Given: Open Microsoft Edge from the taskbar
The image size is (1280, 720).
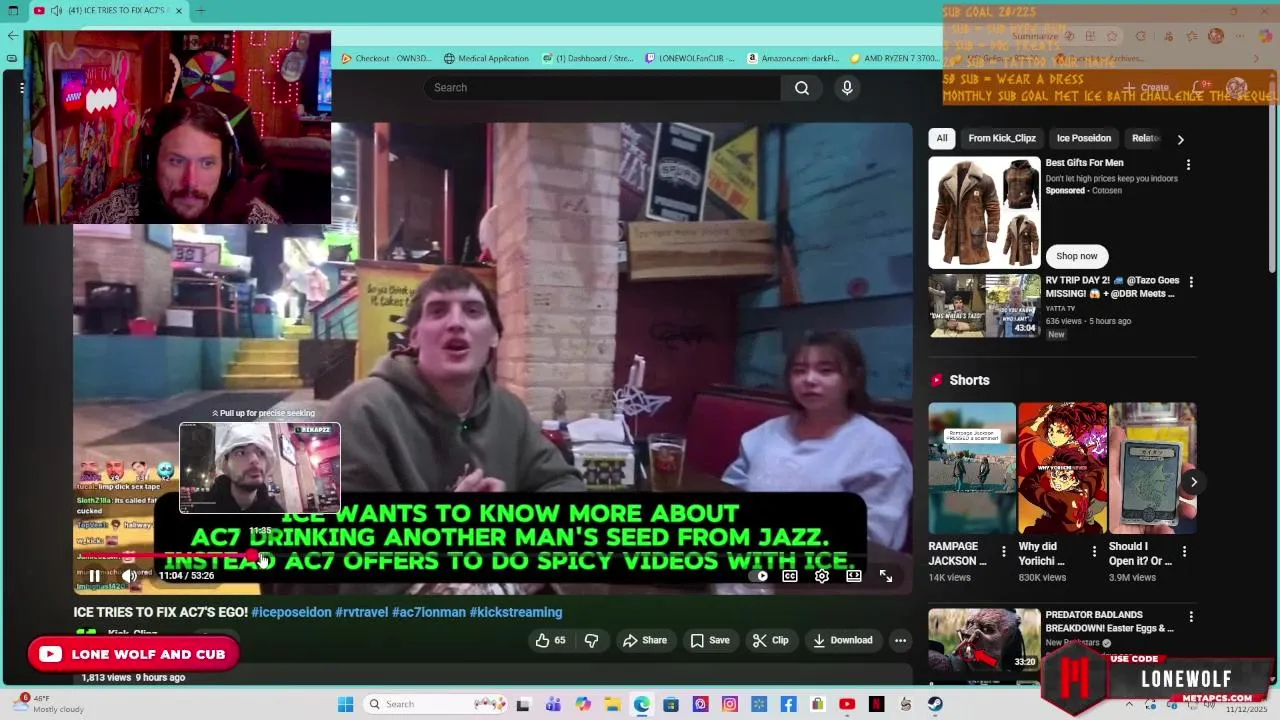Looking at the screenshot, I should (641, 704).
